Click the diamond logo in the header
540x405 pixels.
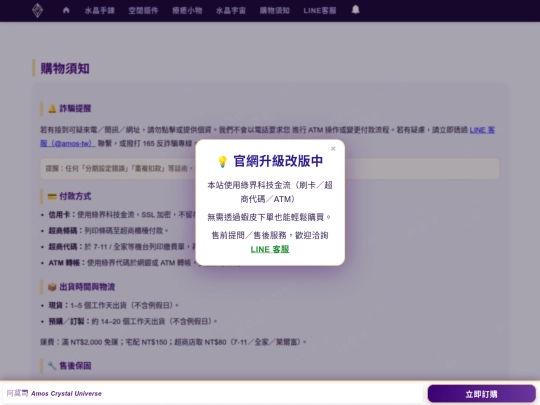(x=37, y=10)
